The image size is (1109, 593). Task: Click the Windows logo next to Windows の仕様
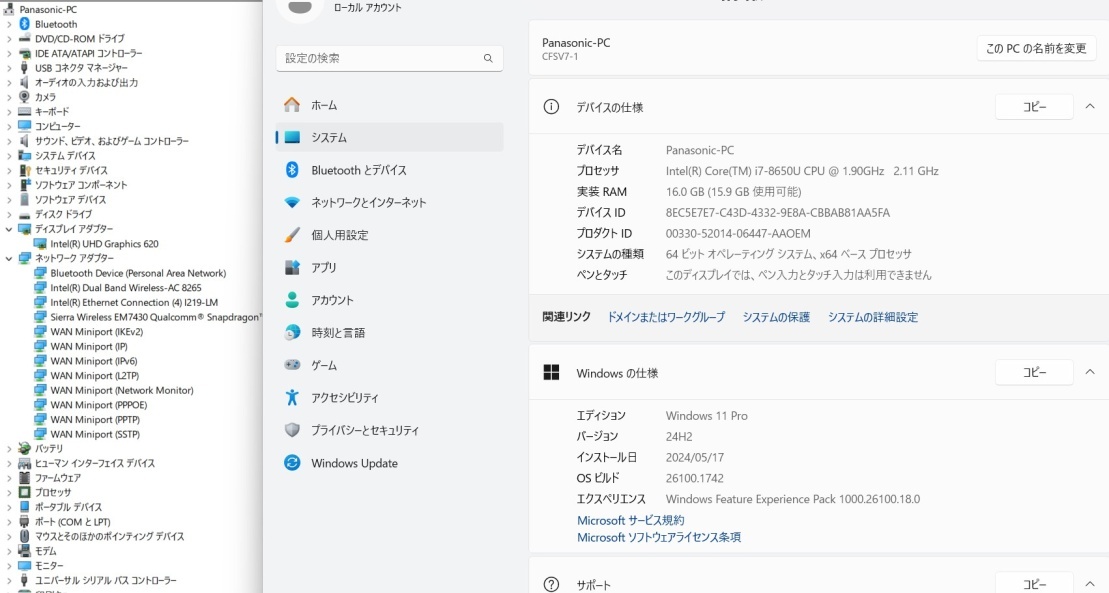click(x=551, y=372)
